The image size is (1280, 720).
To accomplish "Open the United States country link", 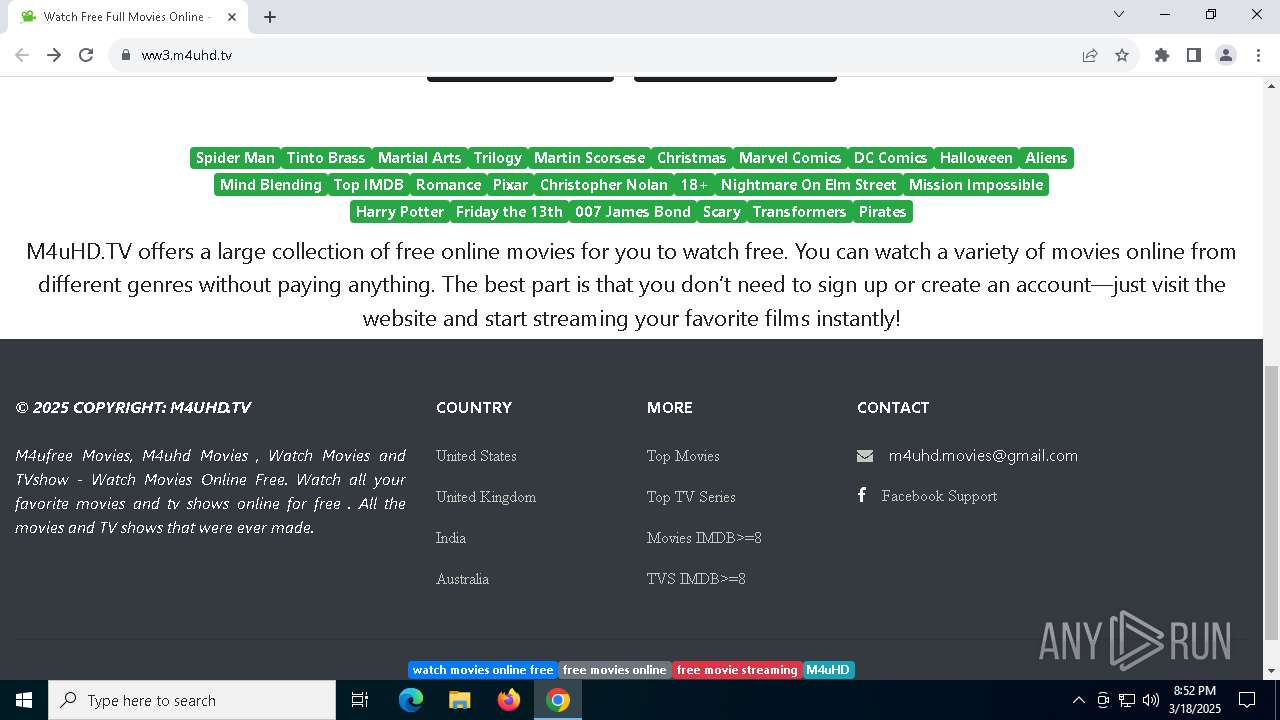I will 476,456.
